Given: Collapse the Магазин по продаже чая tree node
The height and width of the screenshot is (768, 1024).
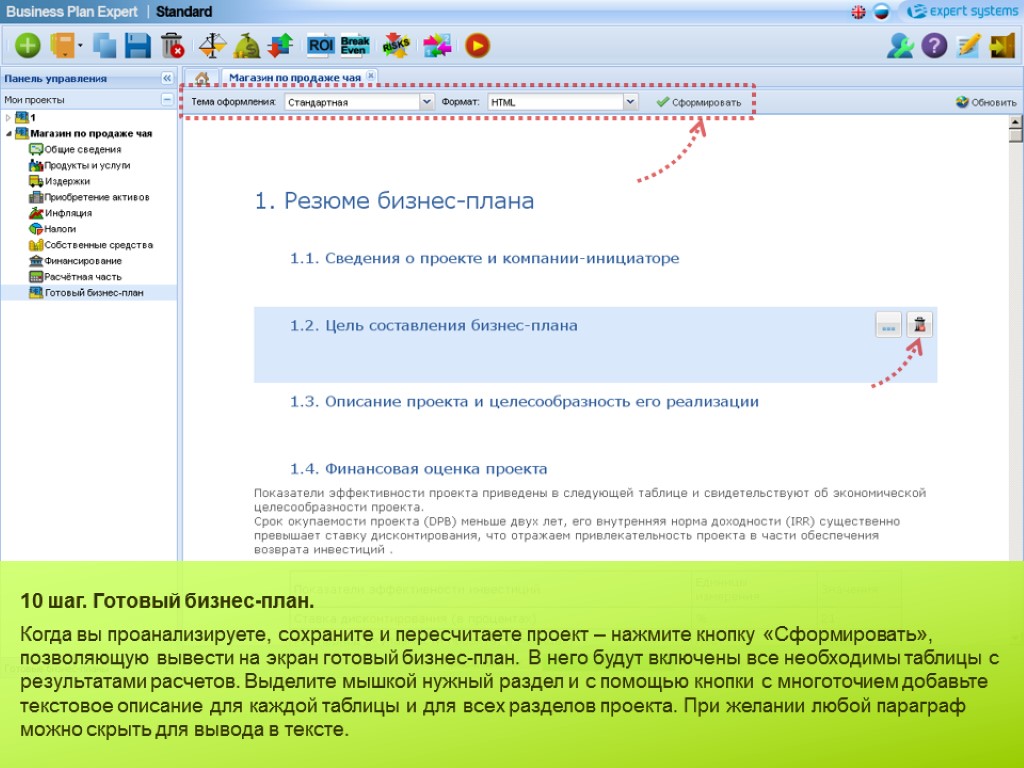Looking at the screenshot, I should pyautogui.click(x=8, y=133).
